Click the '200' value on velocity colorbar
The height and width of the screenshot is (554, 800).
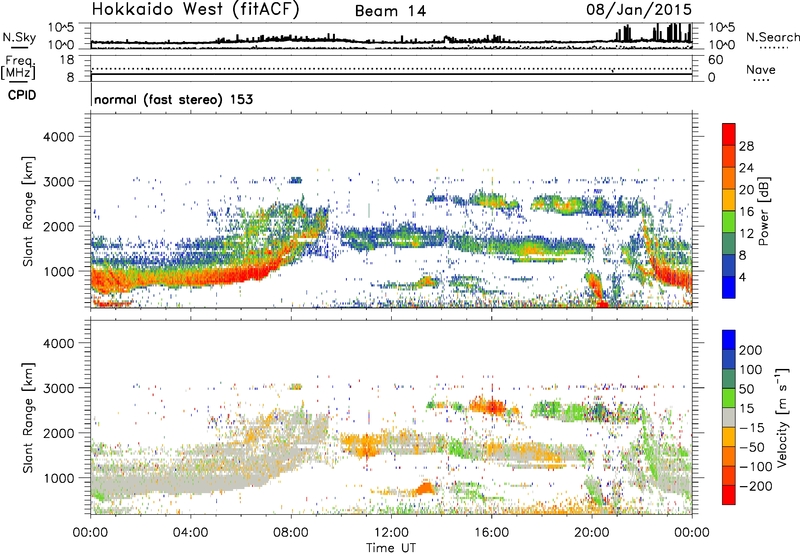pyautogui.click(x=751, y=350)
